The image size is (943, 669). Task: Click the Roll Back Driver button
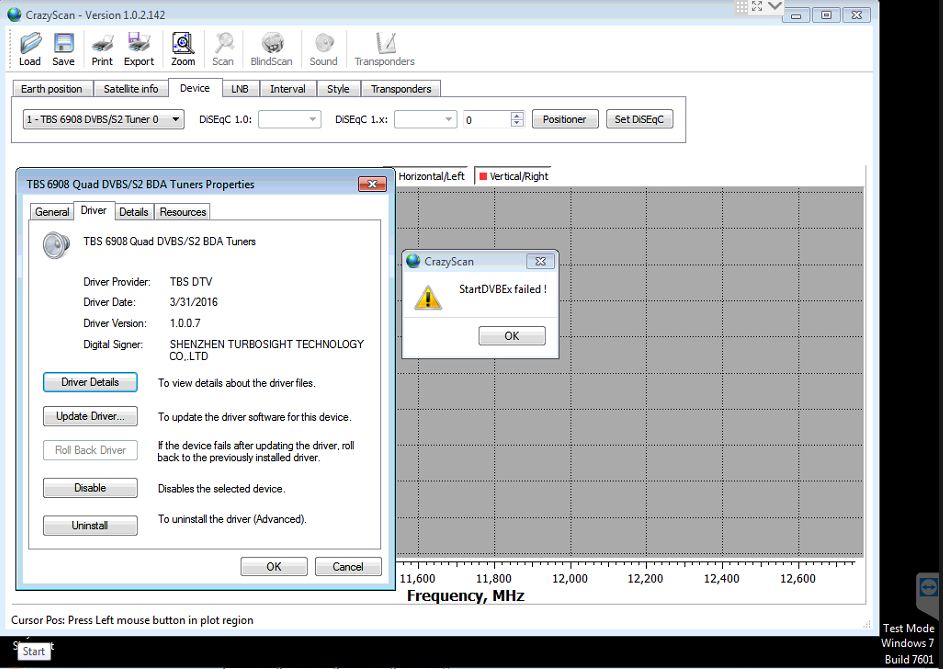pos(90,450)
